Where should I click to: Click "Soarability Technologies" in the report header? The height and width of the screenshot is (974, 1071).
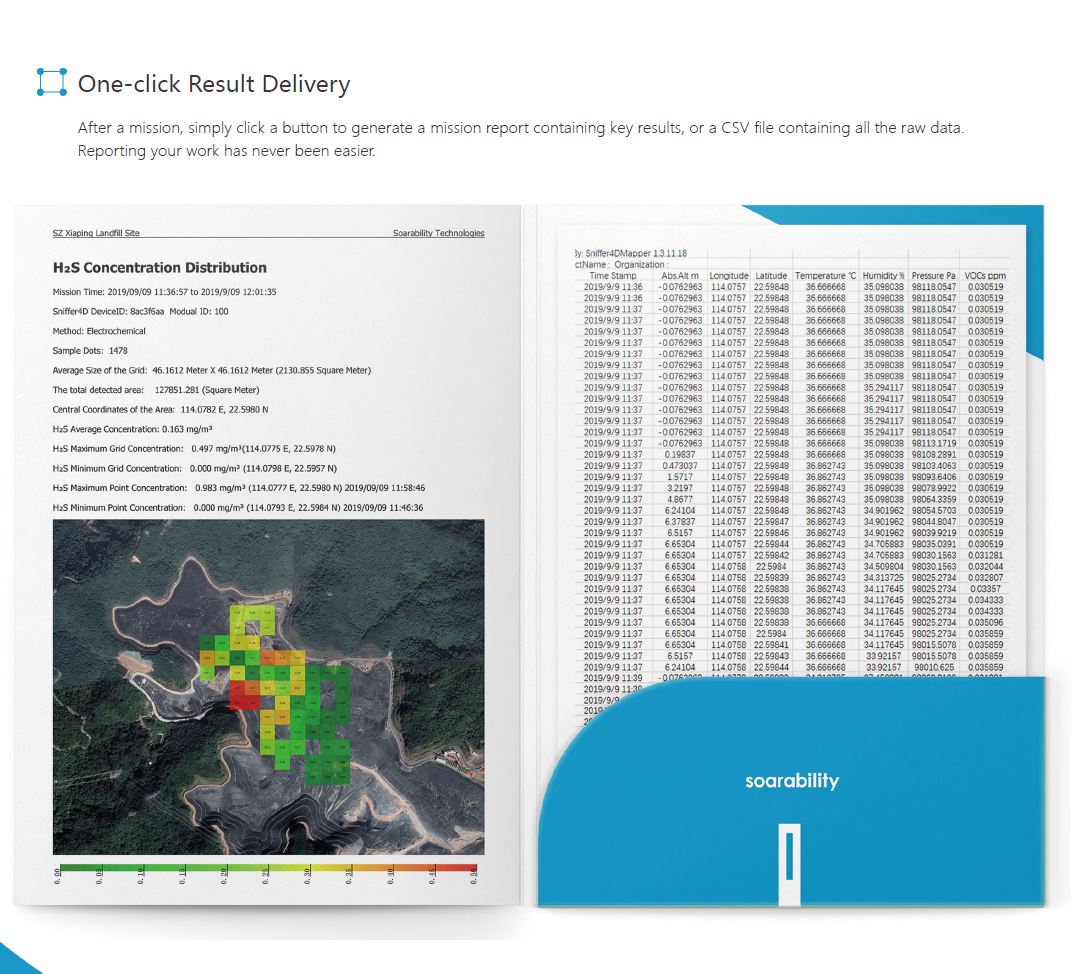point(439,233)
